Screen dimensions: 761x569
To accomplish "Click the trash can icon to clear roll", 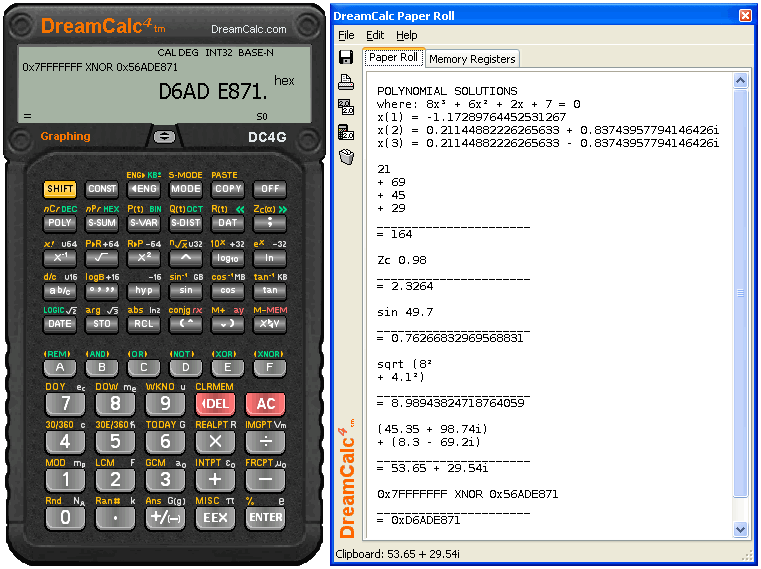I will tap(346, 157).
